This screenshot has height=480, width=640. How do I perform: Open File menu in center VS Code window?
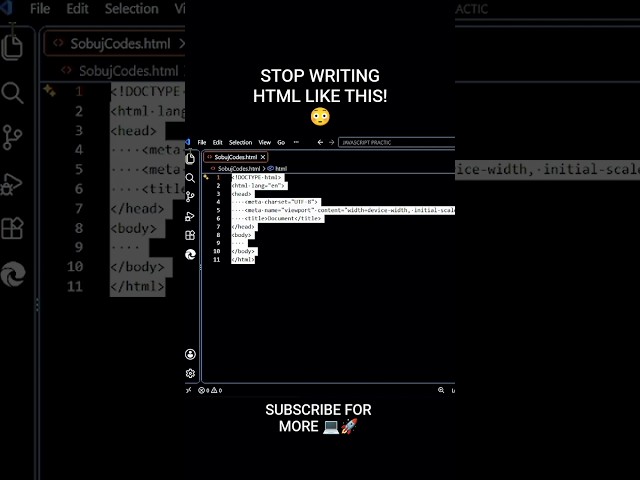point(202,142)
